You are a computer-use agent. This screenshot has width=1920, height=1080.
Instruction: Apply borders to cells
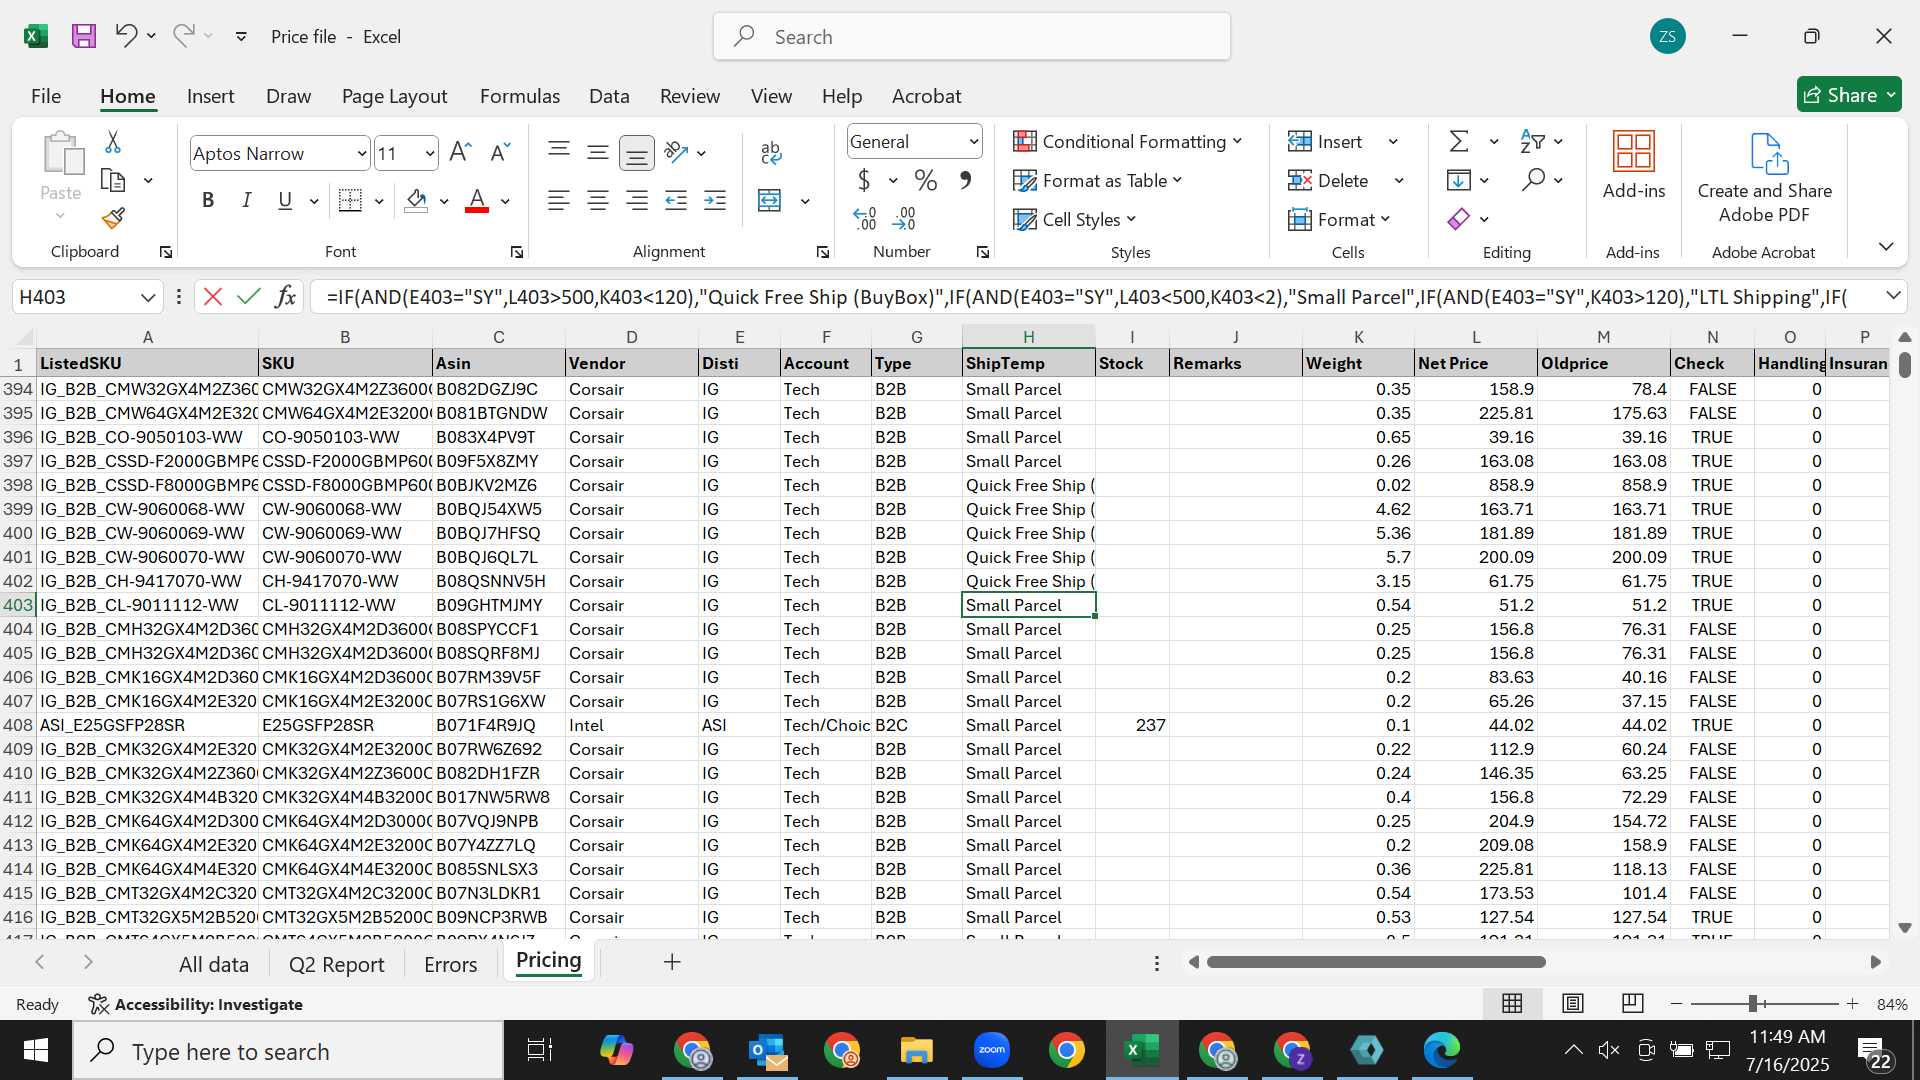click(350, 200)
